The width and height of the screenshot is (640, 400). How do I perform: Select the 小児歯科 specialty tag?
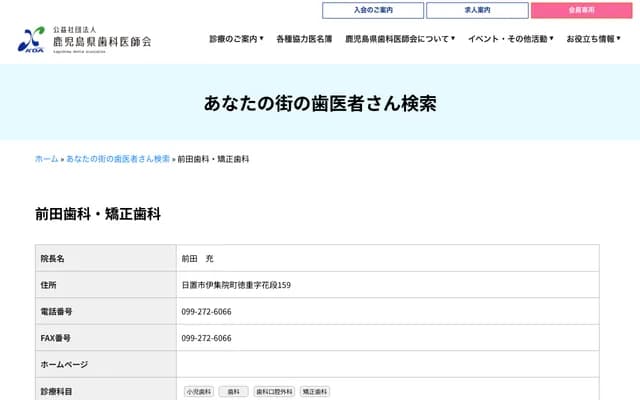pyautogui.click(x=198, y=392)
